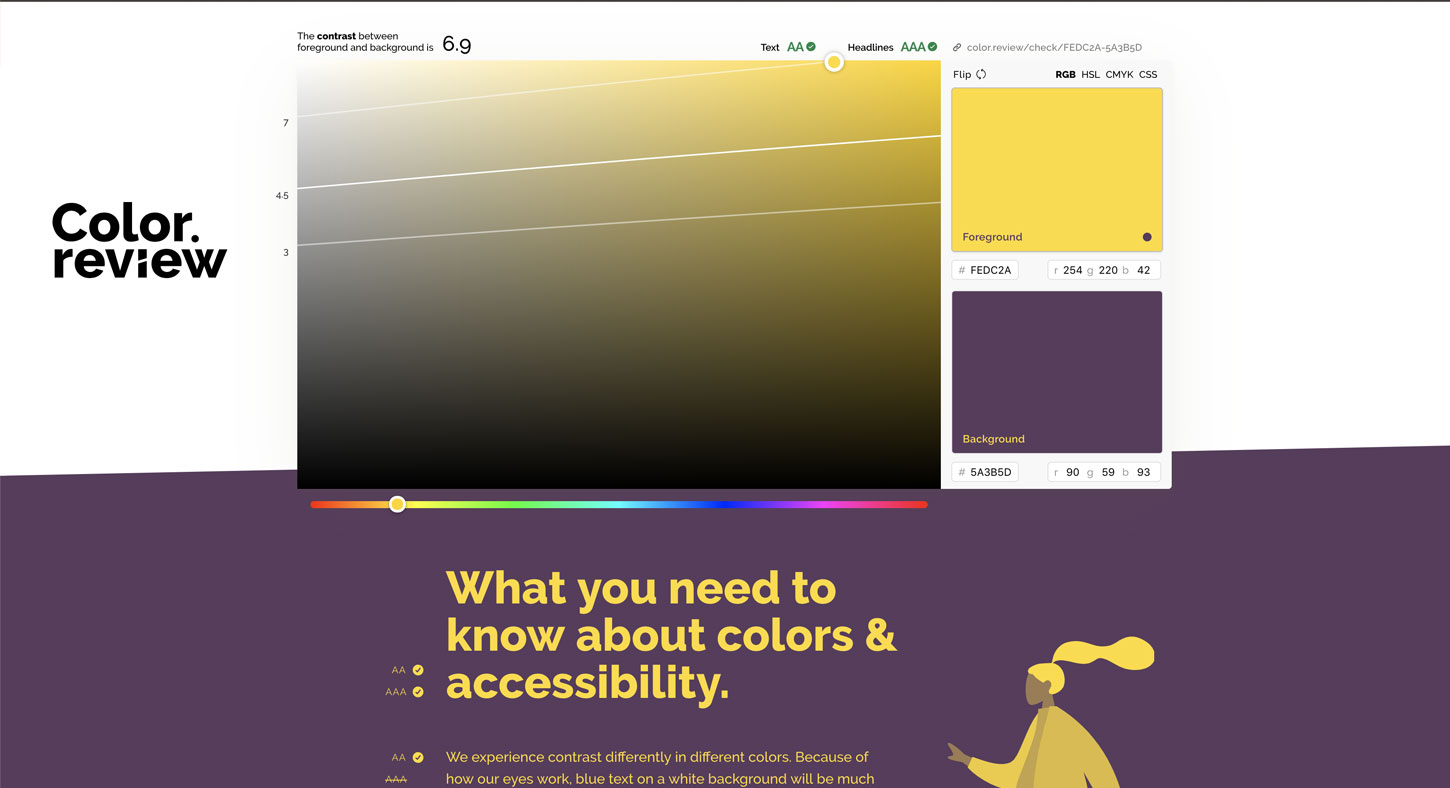Click the AA check icon beside the headline
The image size is (1450, 788).
[418, 670]
